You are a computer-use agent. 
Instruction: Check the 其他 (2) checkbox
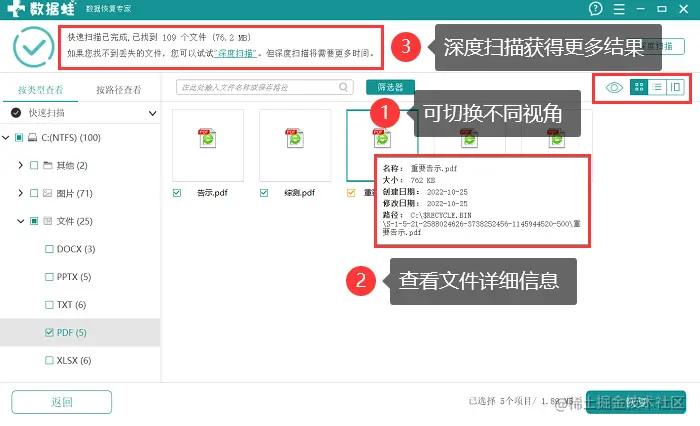34,165
